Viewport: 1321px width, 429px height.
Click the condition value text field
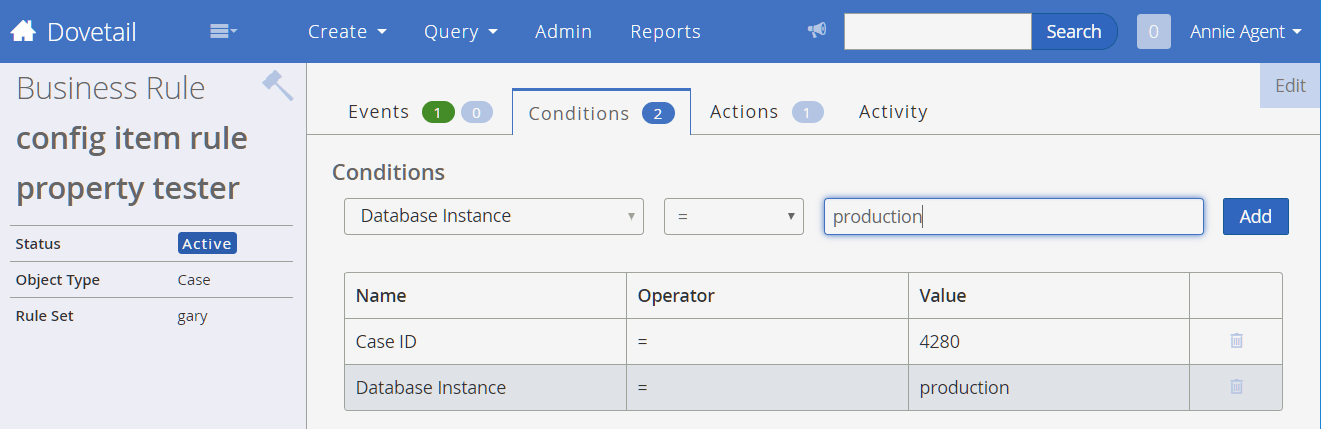[x=1013, y=216]
